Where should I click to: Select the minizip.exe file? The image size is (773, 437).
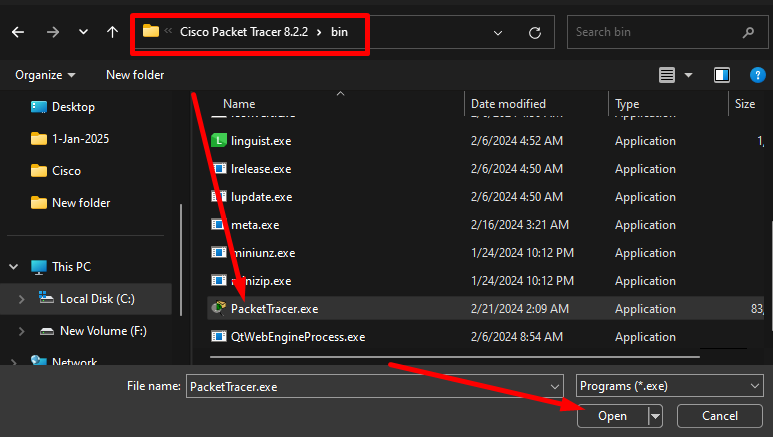coord(261,282)
